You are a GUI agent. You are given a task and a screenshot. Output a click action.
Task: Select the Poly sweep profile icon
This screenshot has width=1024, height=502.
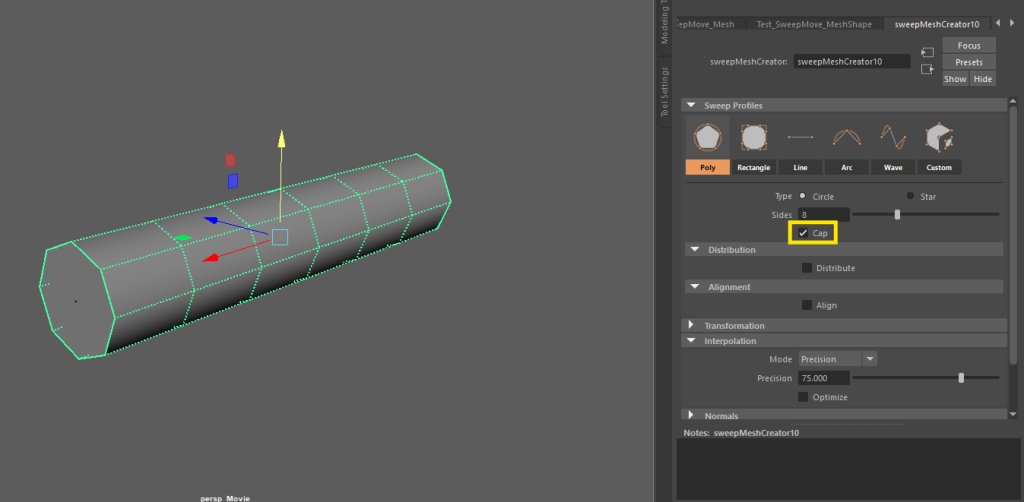pos(707,137)
